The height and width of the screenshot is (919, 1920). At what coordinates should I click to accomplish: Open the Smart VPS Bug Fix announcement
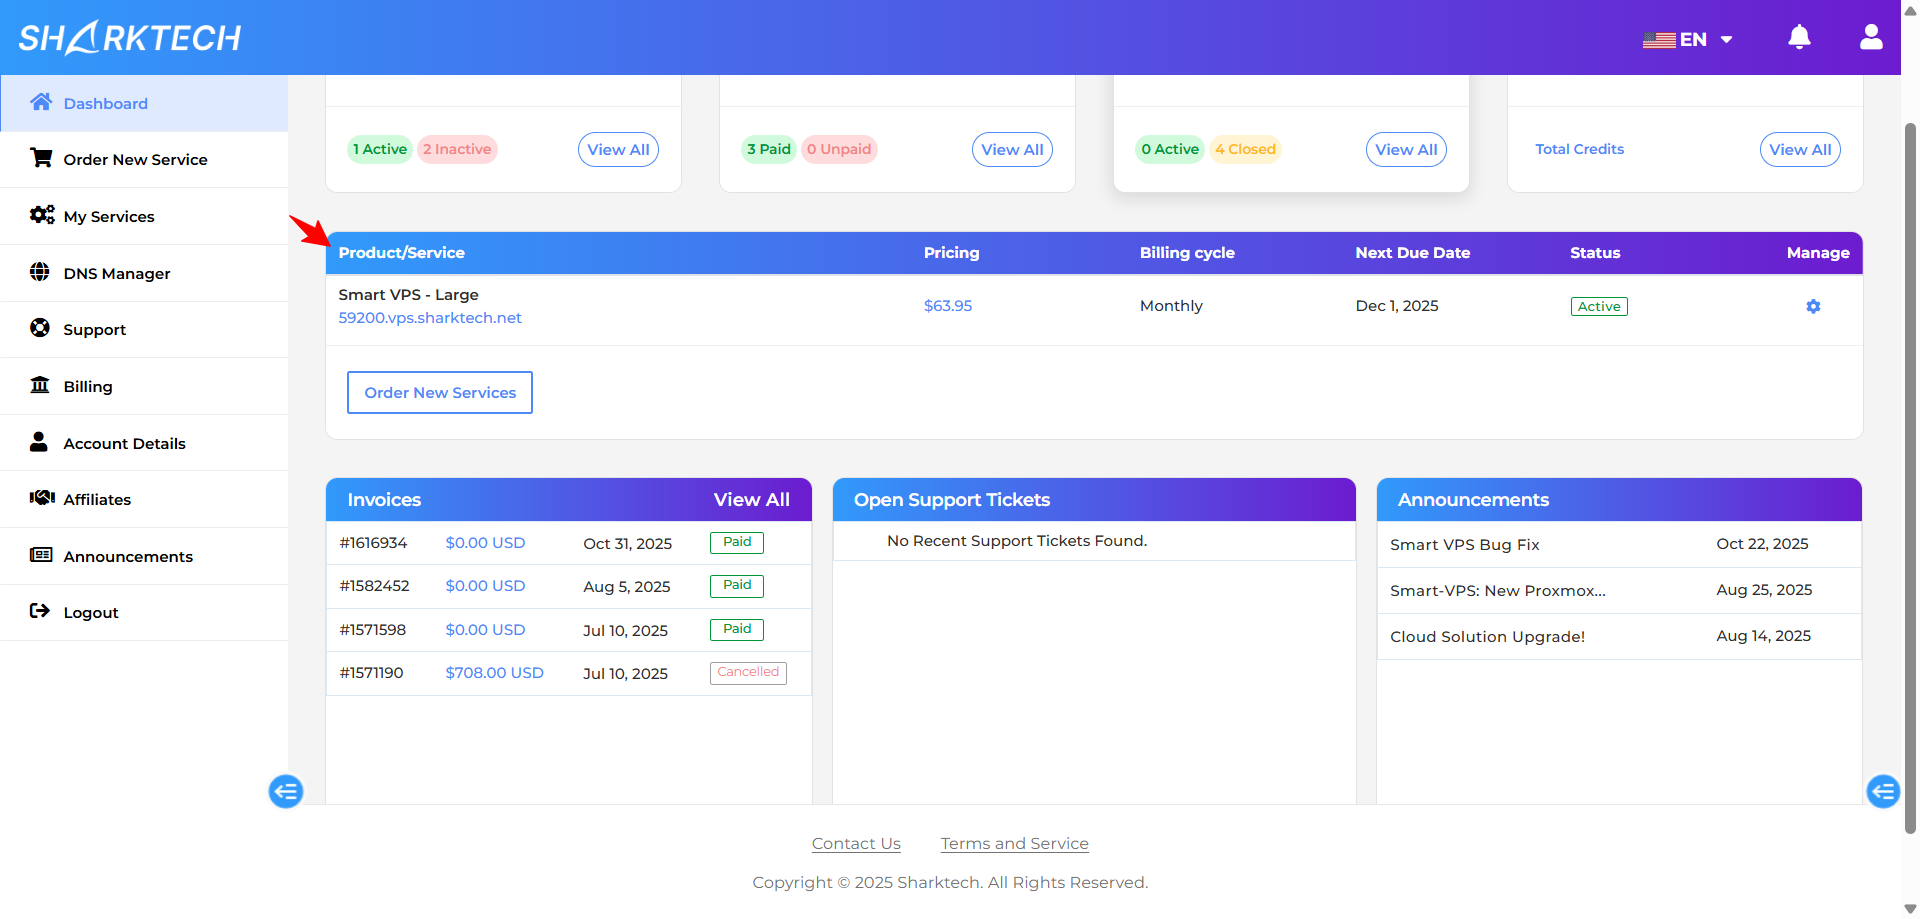coord(1464,545)
